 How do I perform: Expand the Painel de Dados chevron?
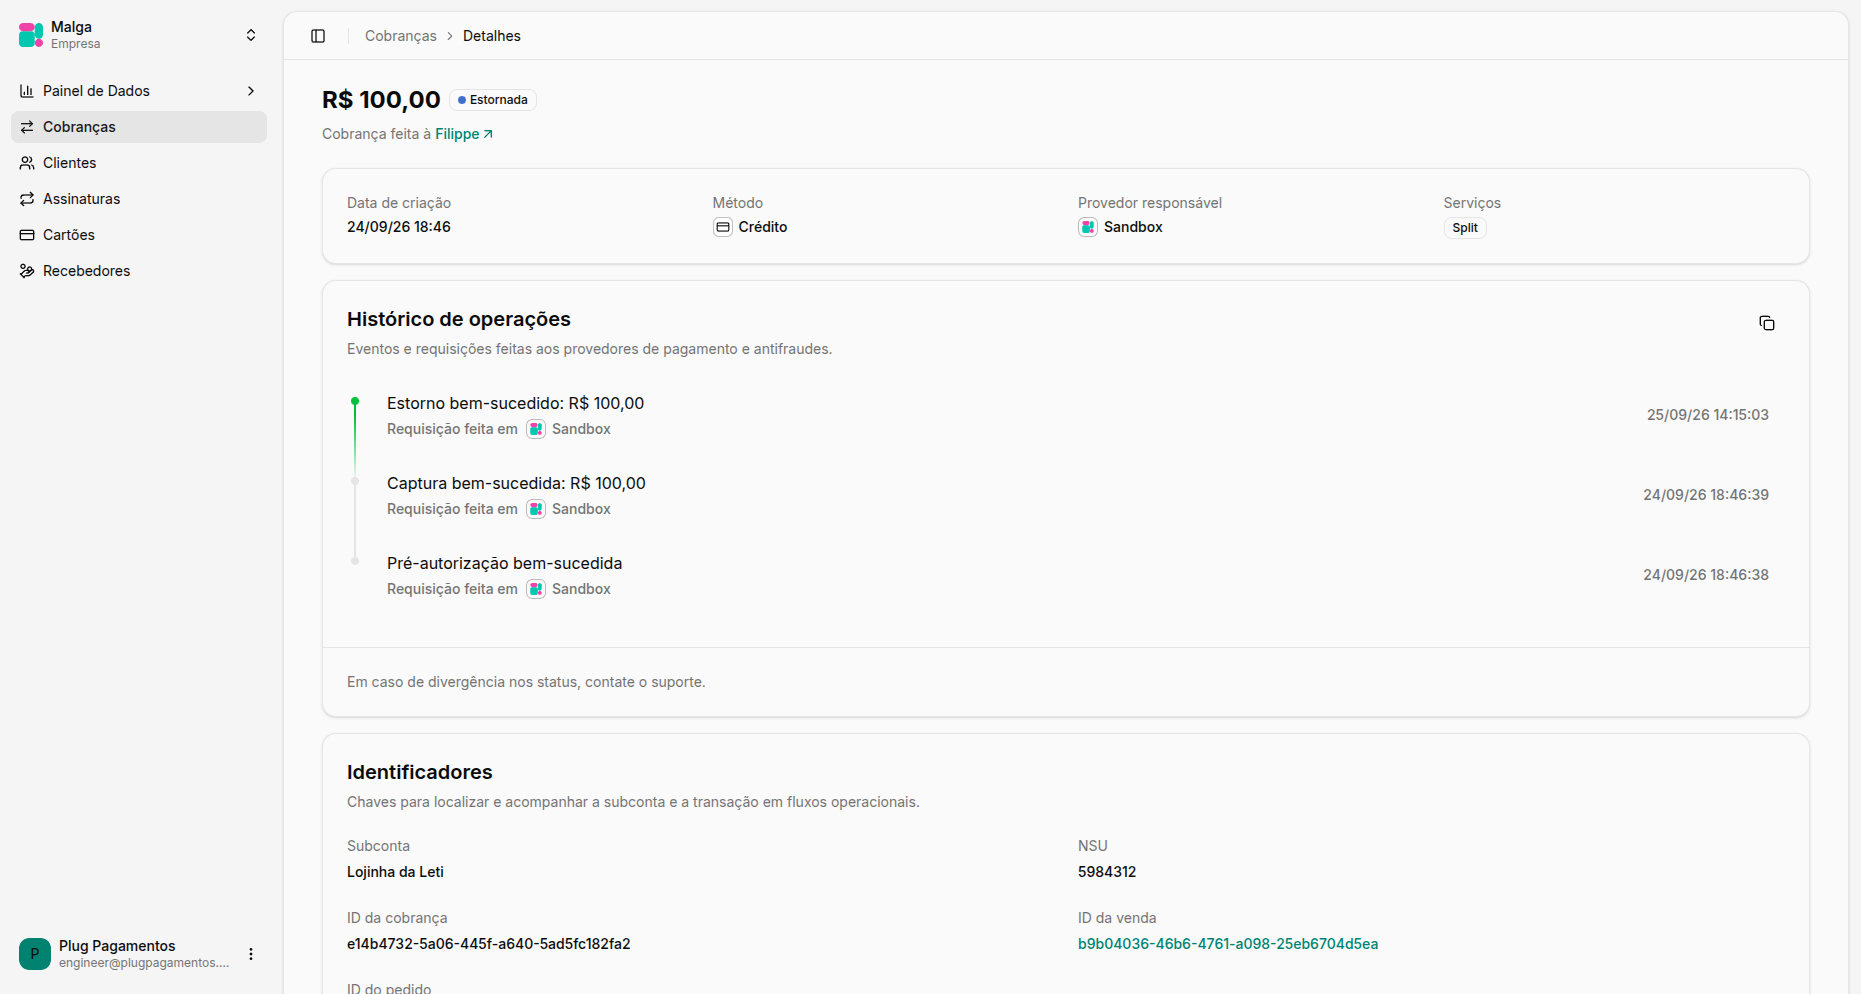tap(251, 91)
